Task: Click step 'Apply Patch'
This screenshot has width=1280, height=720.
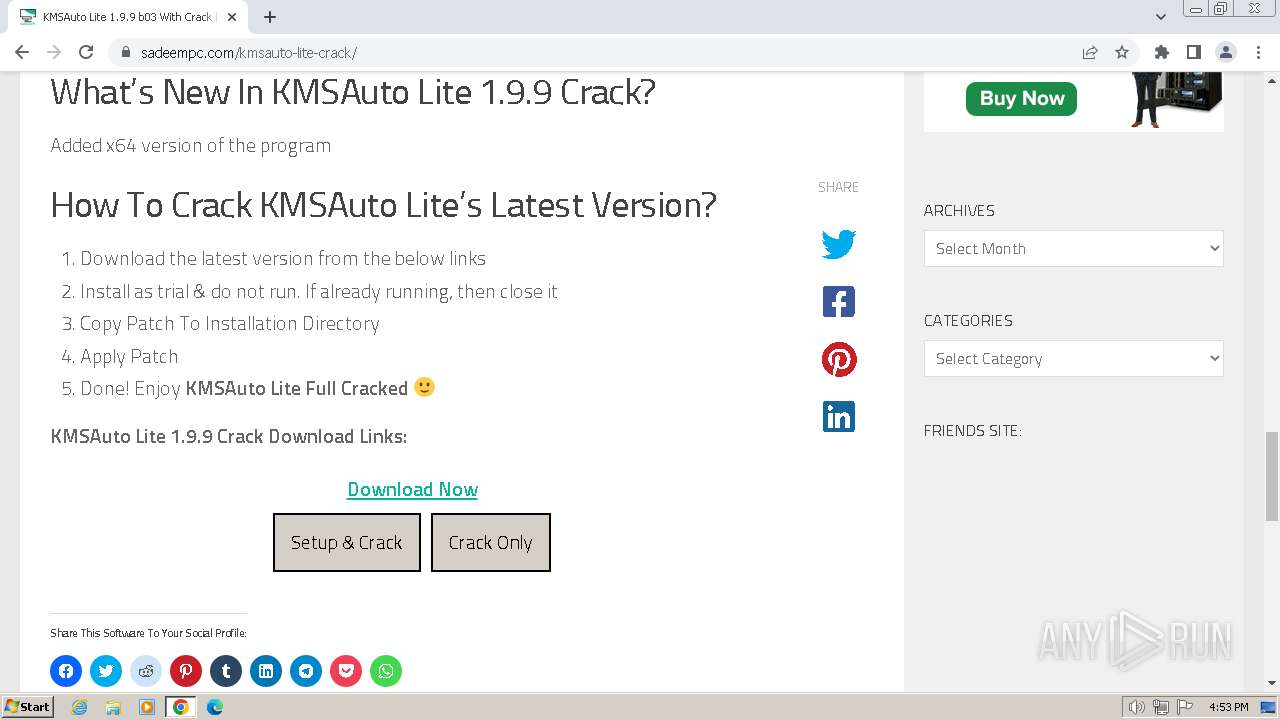Action: 129,356
